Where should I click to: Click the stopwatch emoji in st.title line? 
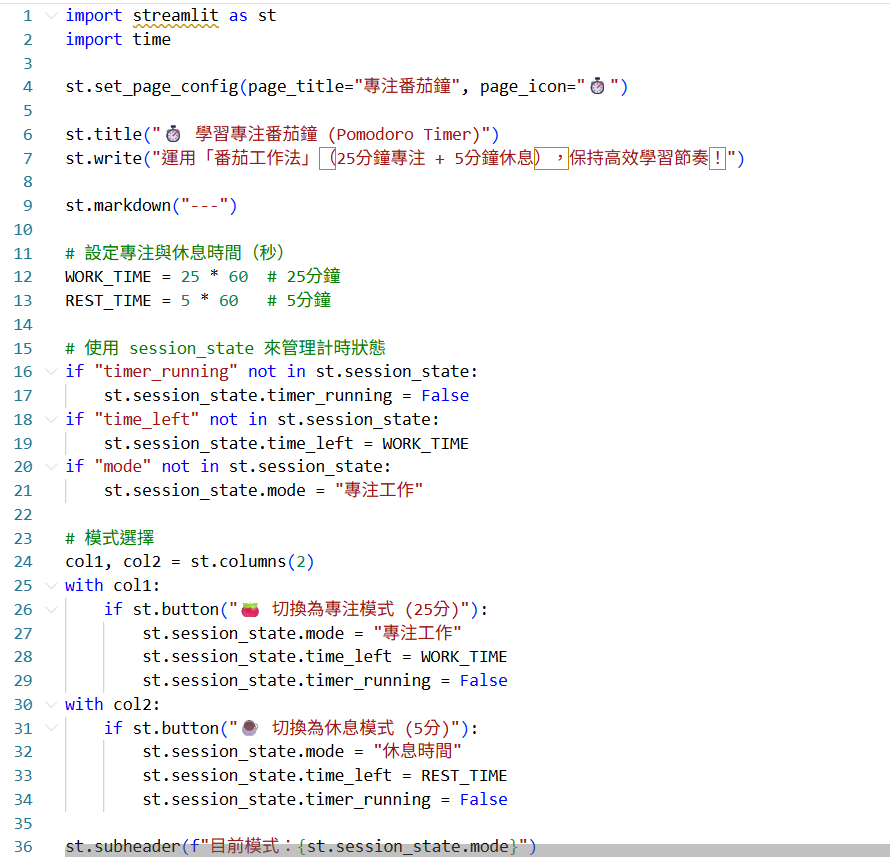click(173, 135)
